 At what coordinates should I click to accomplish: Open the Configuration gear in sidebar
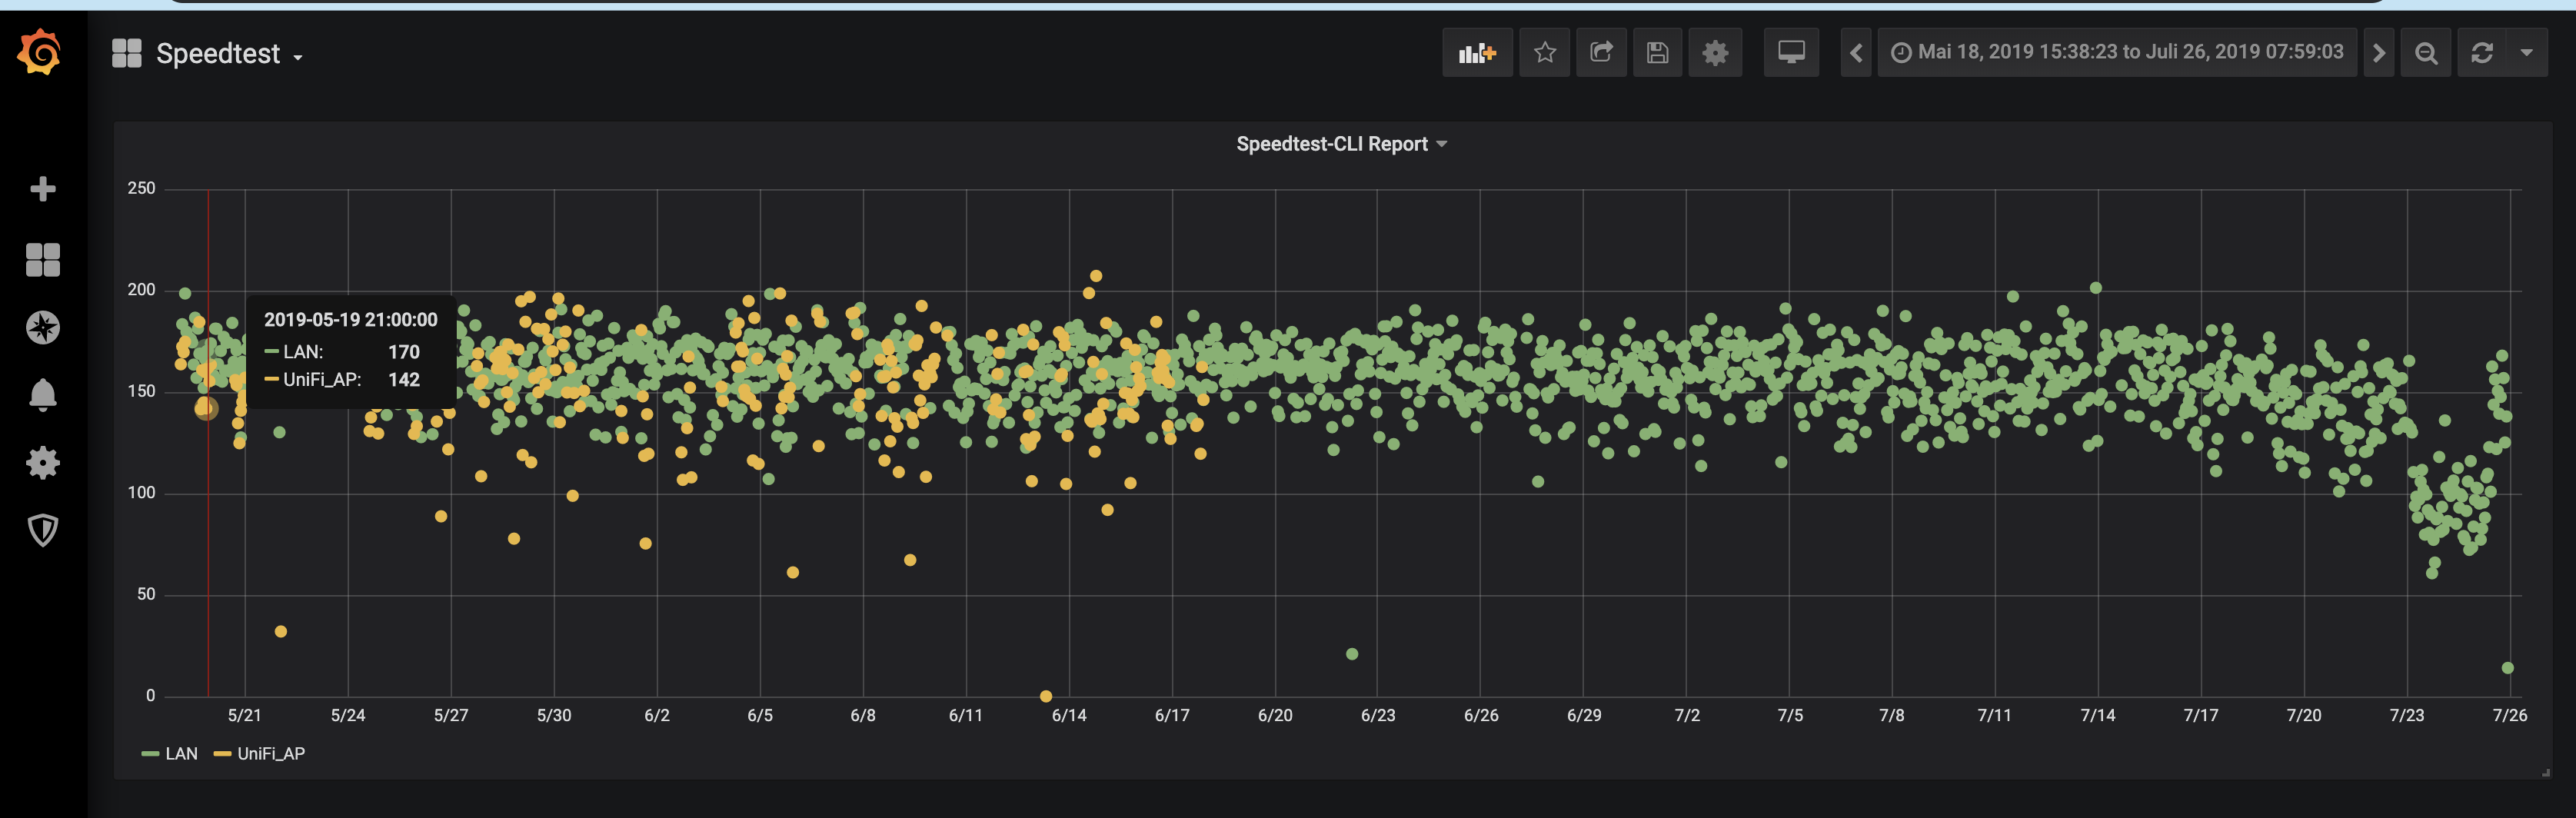pyautogui.click(x=43, y=462)
